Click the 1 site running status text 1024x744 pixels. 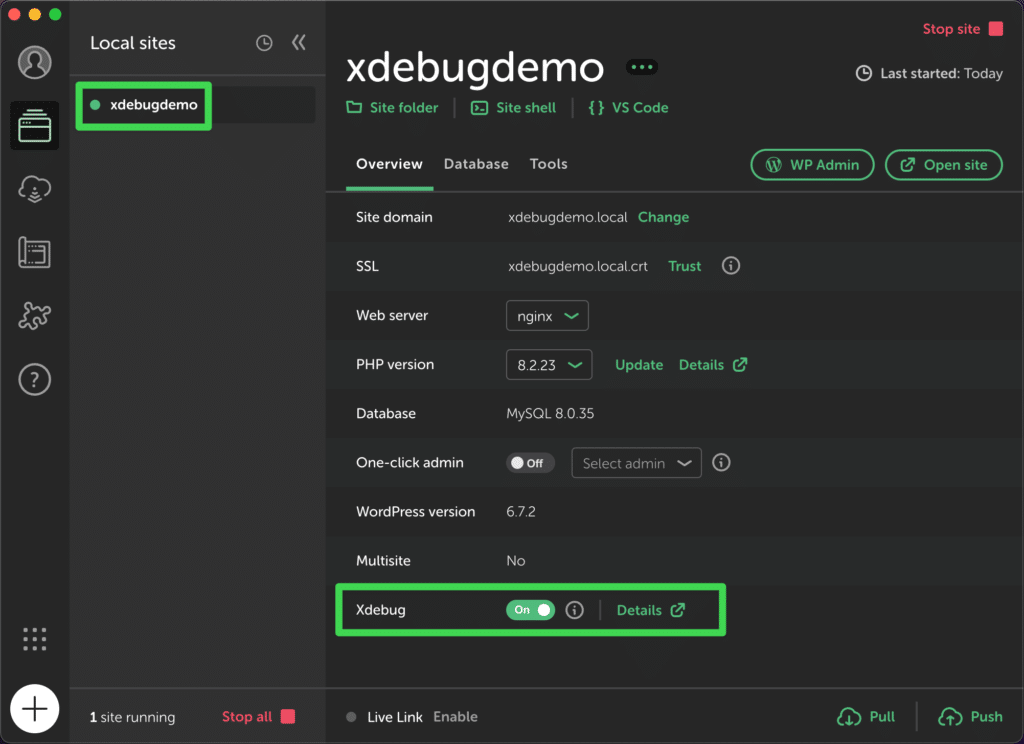(133, 717)
